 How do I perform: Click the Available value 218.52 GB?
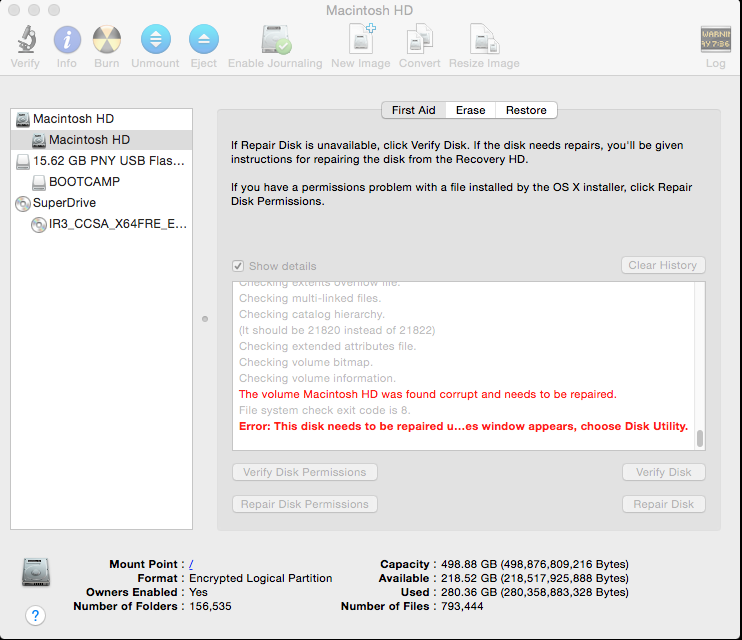535,578
